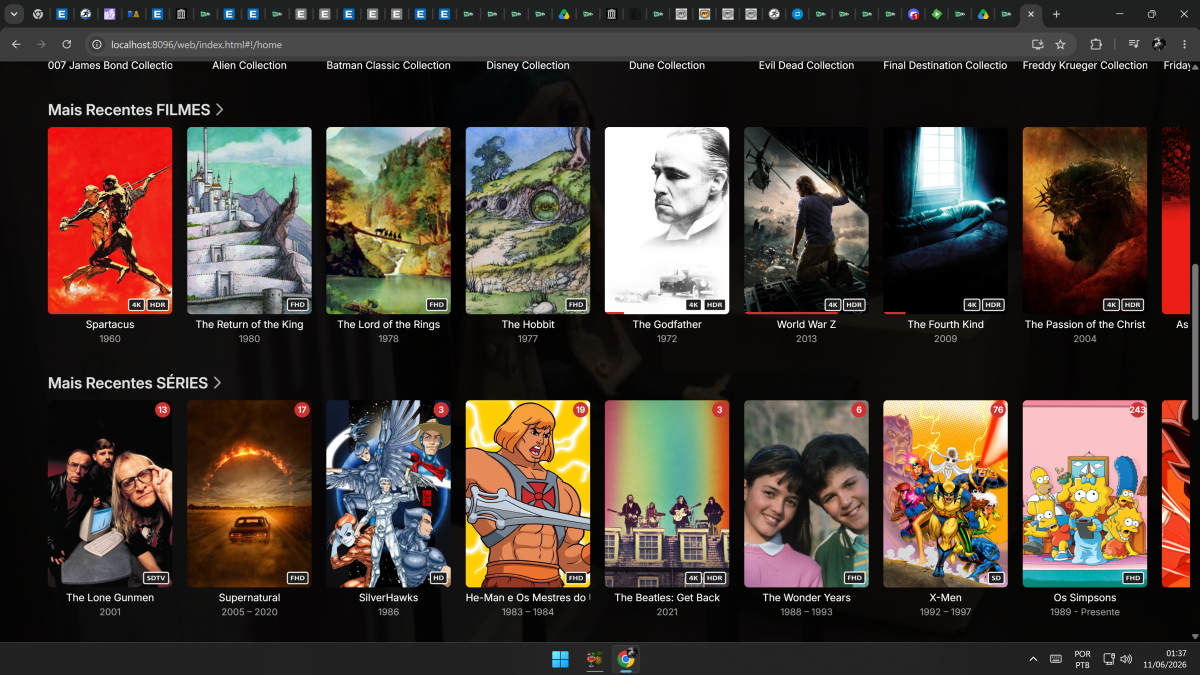The width and height of the screenshot is (1200, 675).
Task: Open the Mais Recentes SÉRIES heading
Action: click(x=128, y=383)
